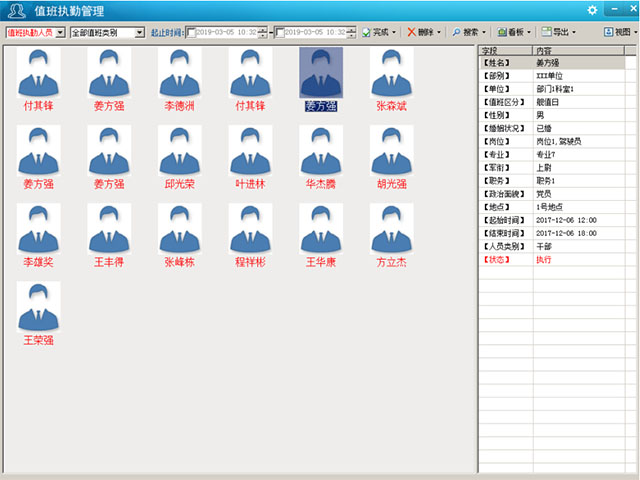Select the avatar of 叶进林
The width and height of the screenshot is (640, 480).
pos(250,151)
